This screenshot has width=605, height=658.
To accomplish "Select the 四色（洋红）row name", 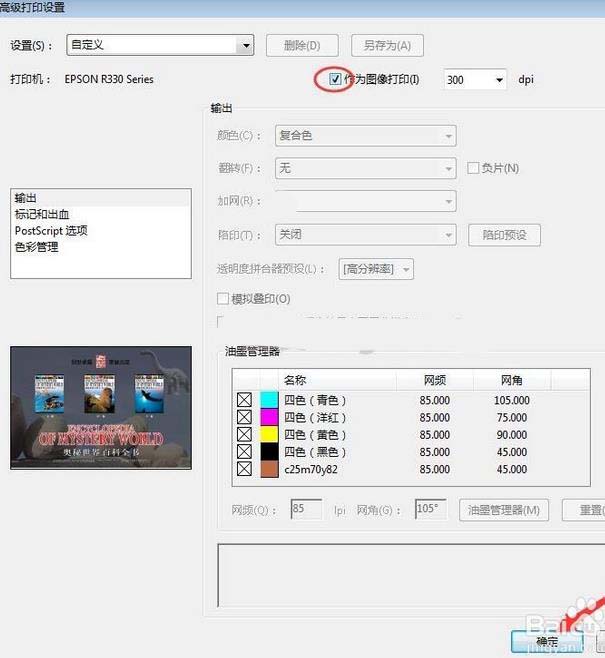I will coord(315,417).
